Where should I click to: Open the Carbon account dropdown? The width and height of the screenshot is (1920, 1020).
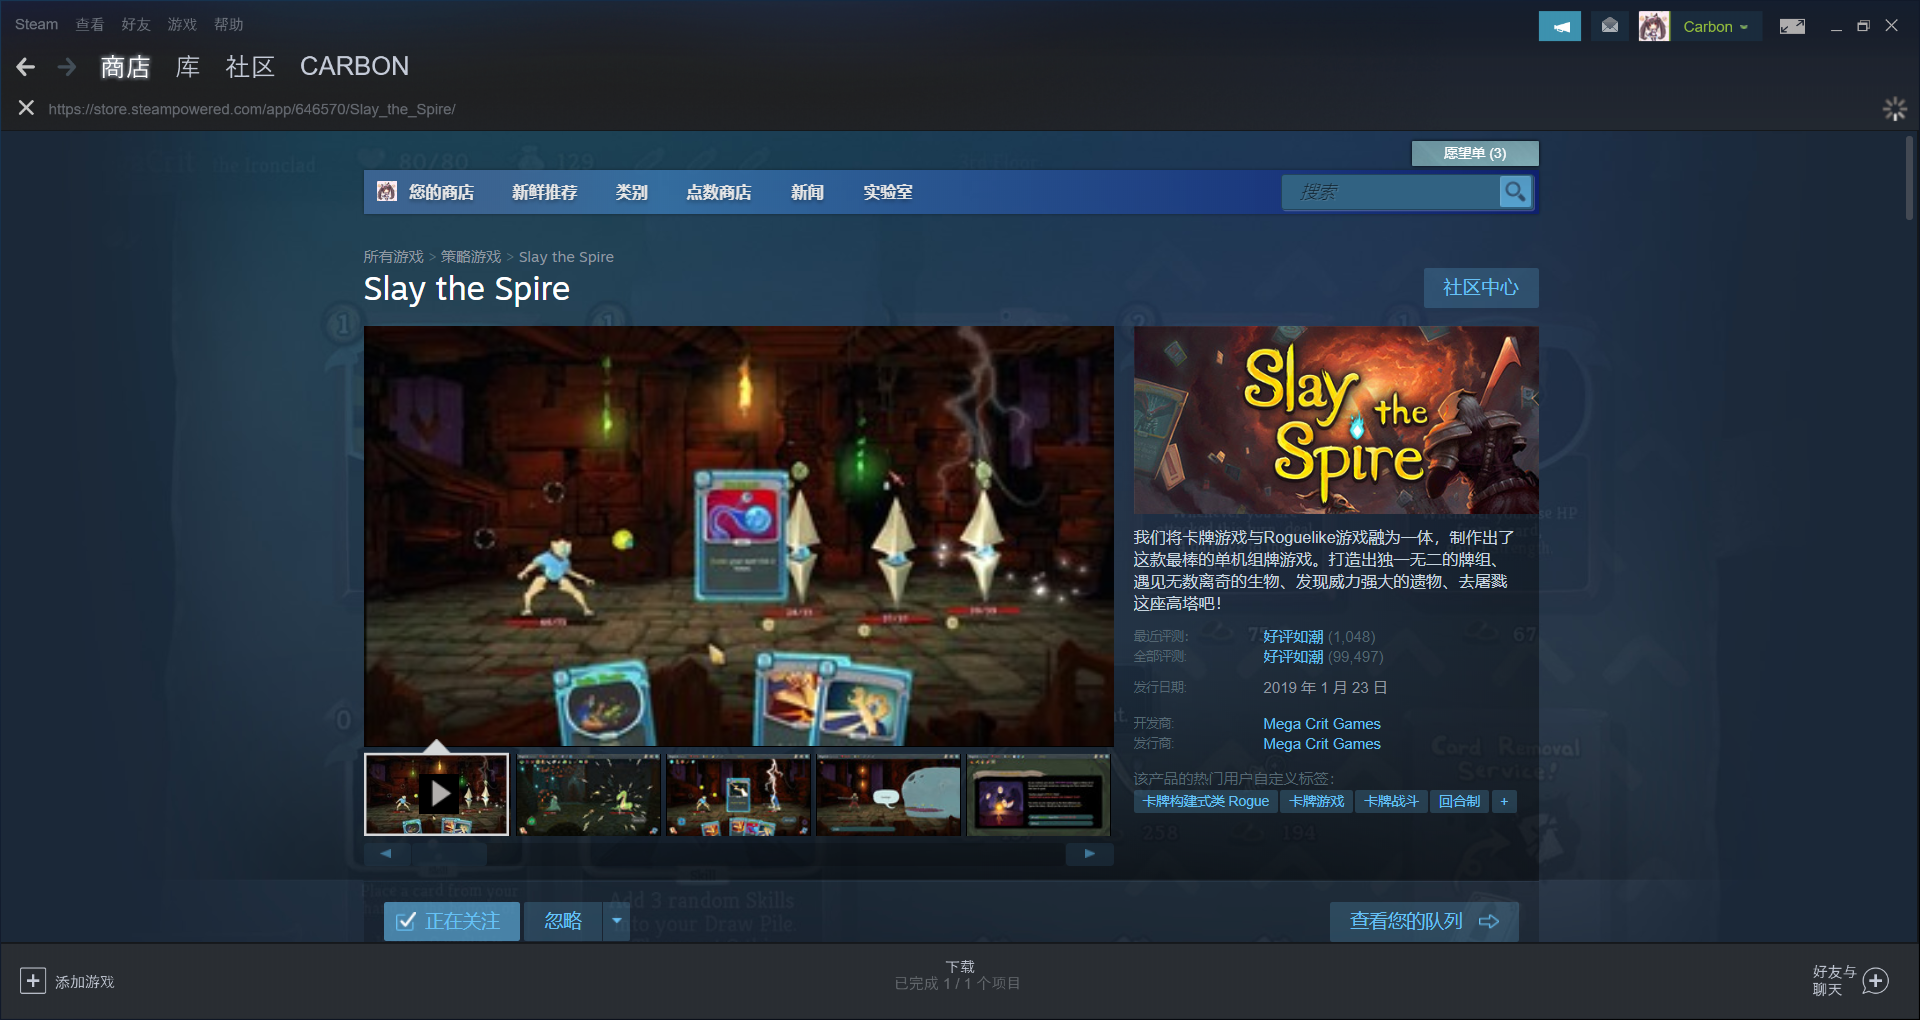[1715, 27]
